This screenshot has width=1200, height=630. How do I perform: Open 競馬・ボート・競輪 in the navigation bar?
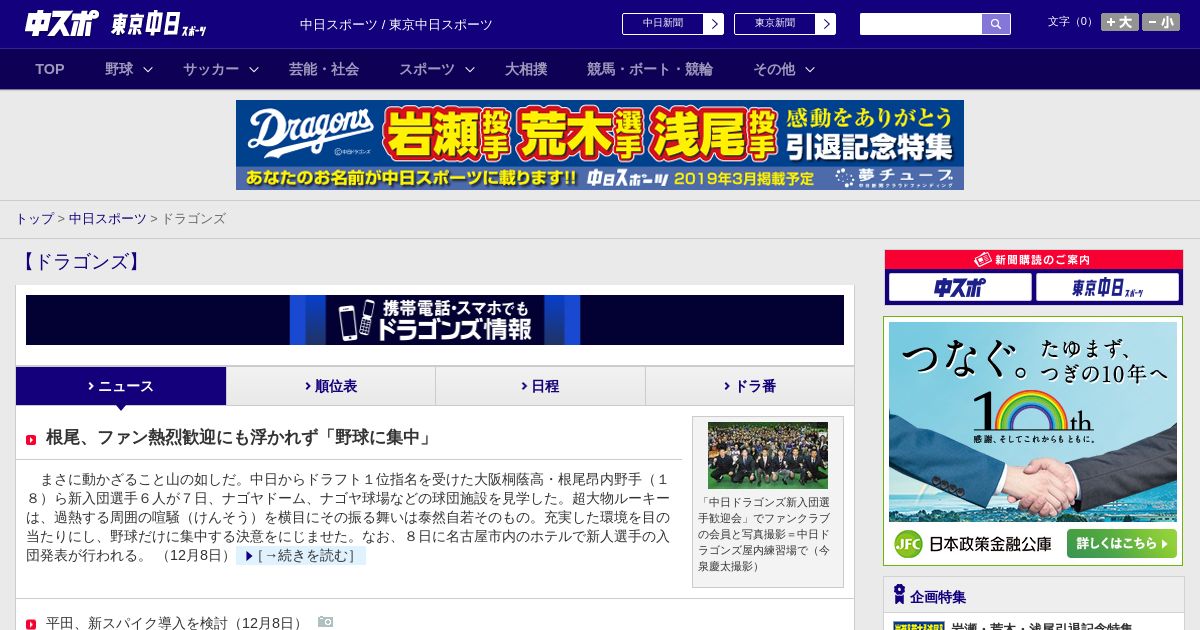(x=650, y=69)
